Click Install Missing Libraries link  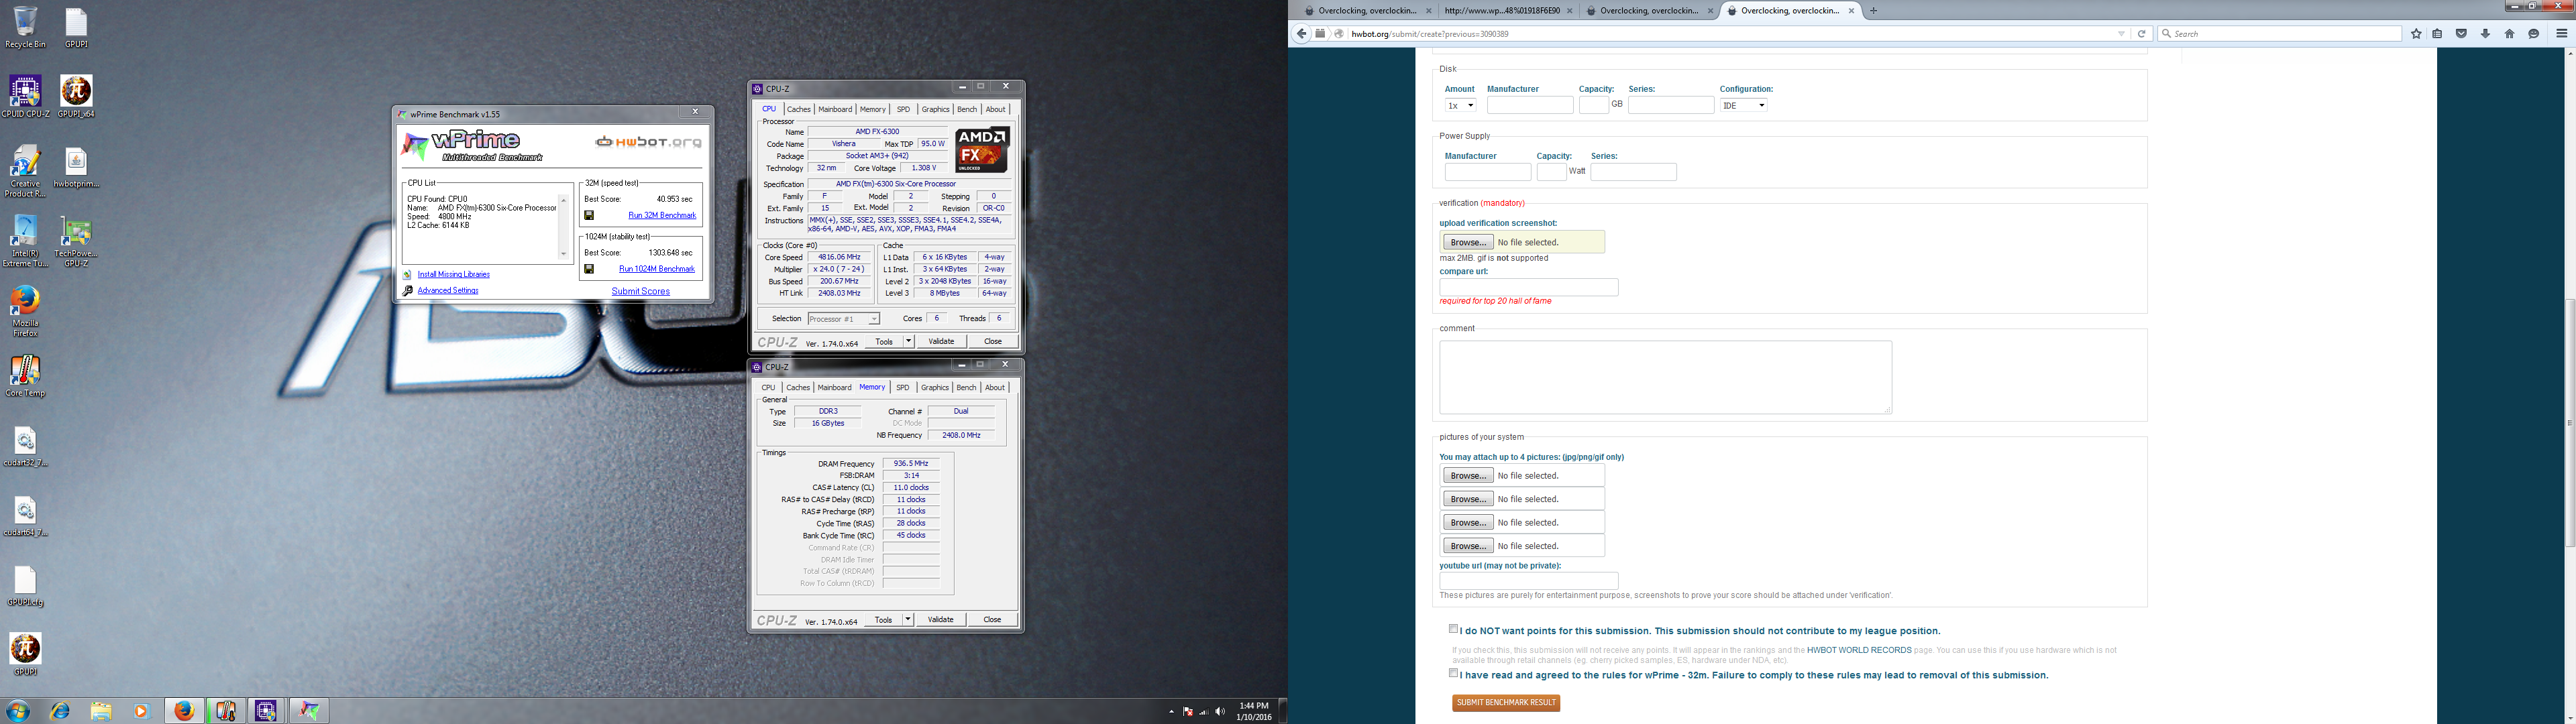[x=454, y=274]
